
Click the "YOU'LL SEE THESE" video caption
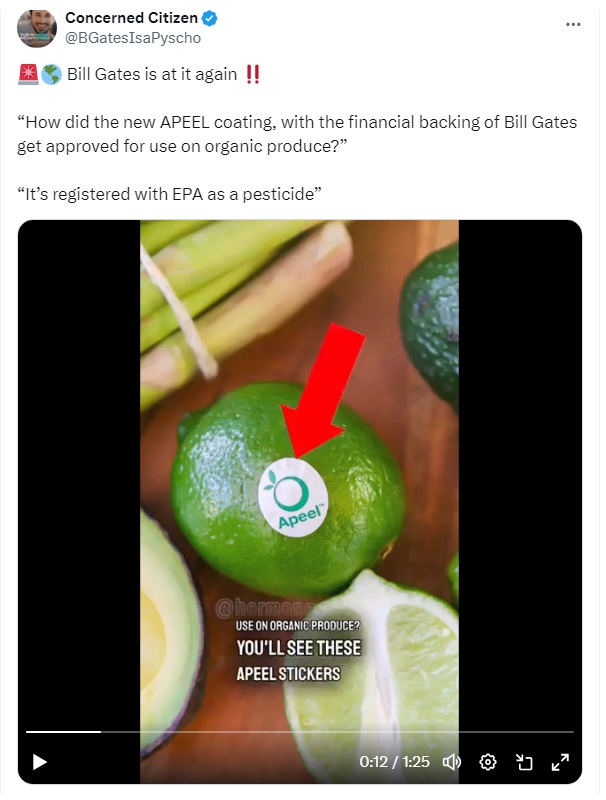point(298,648)
